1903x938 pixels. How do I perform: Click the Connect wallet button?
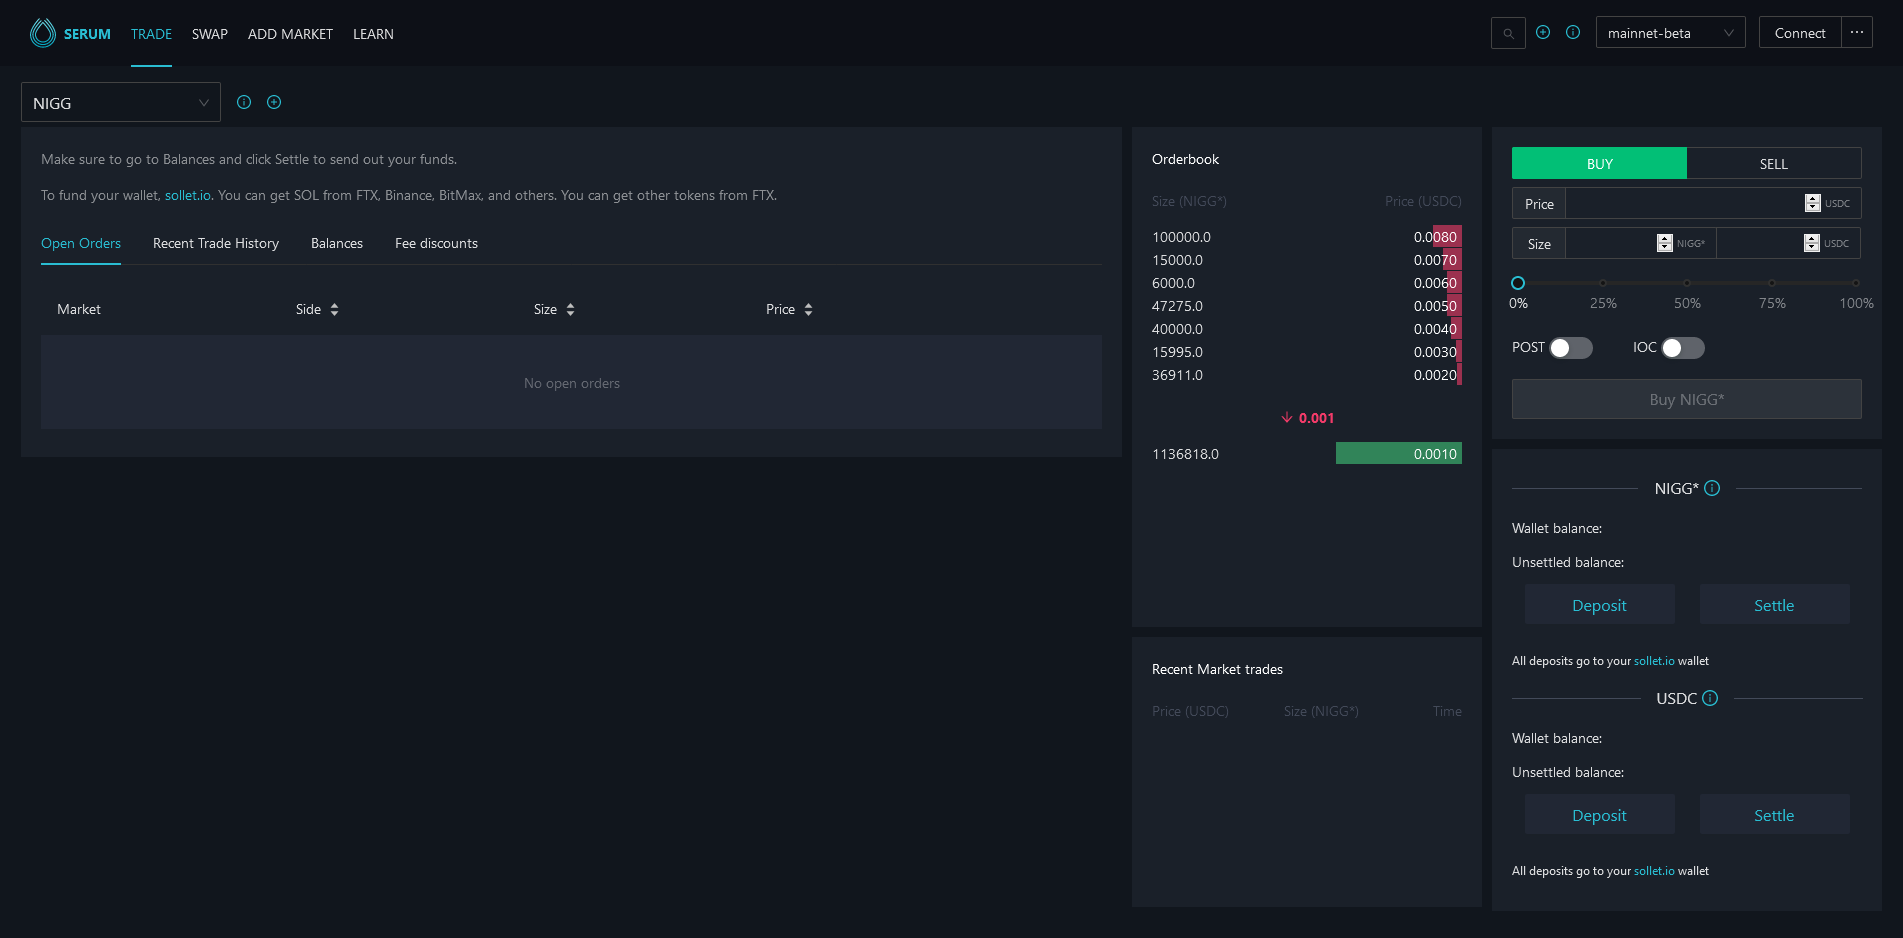[x=1800, y=32]
